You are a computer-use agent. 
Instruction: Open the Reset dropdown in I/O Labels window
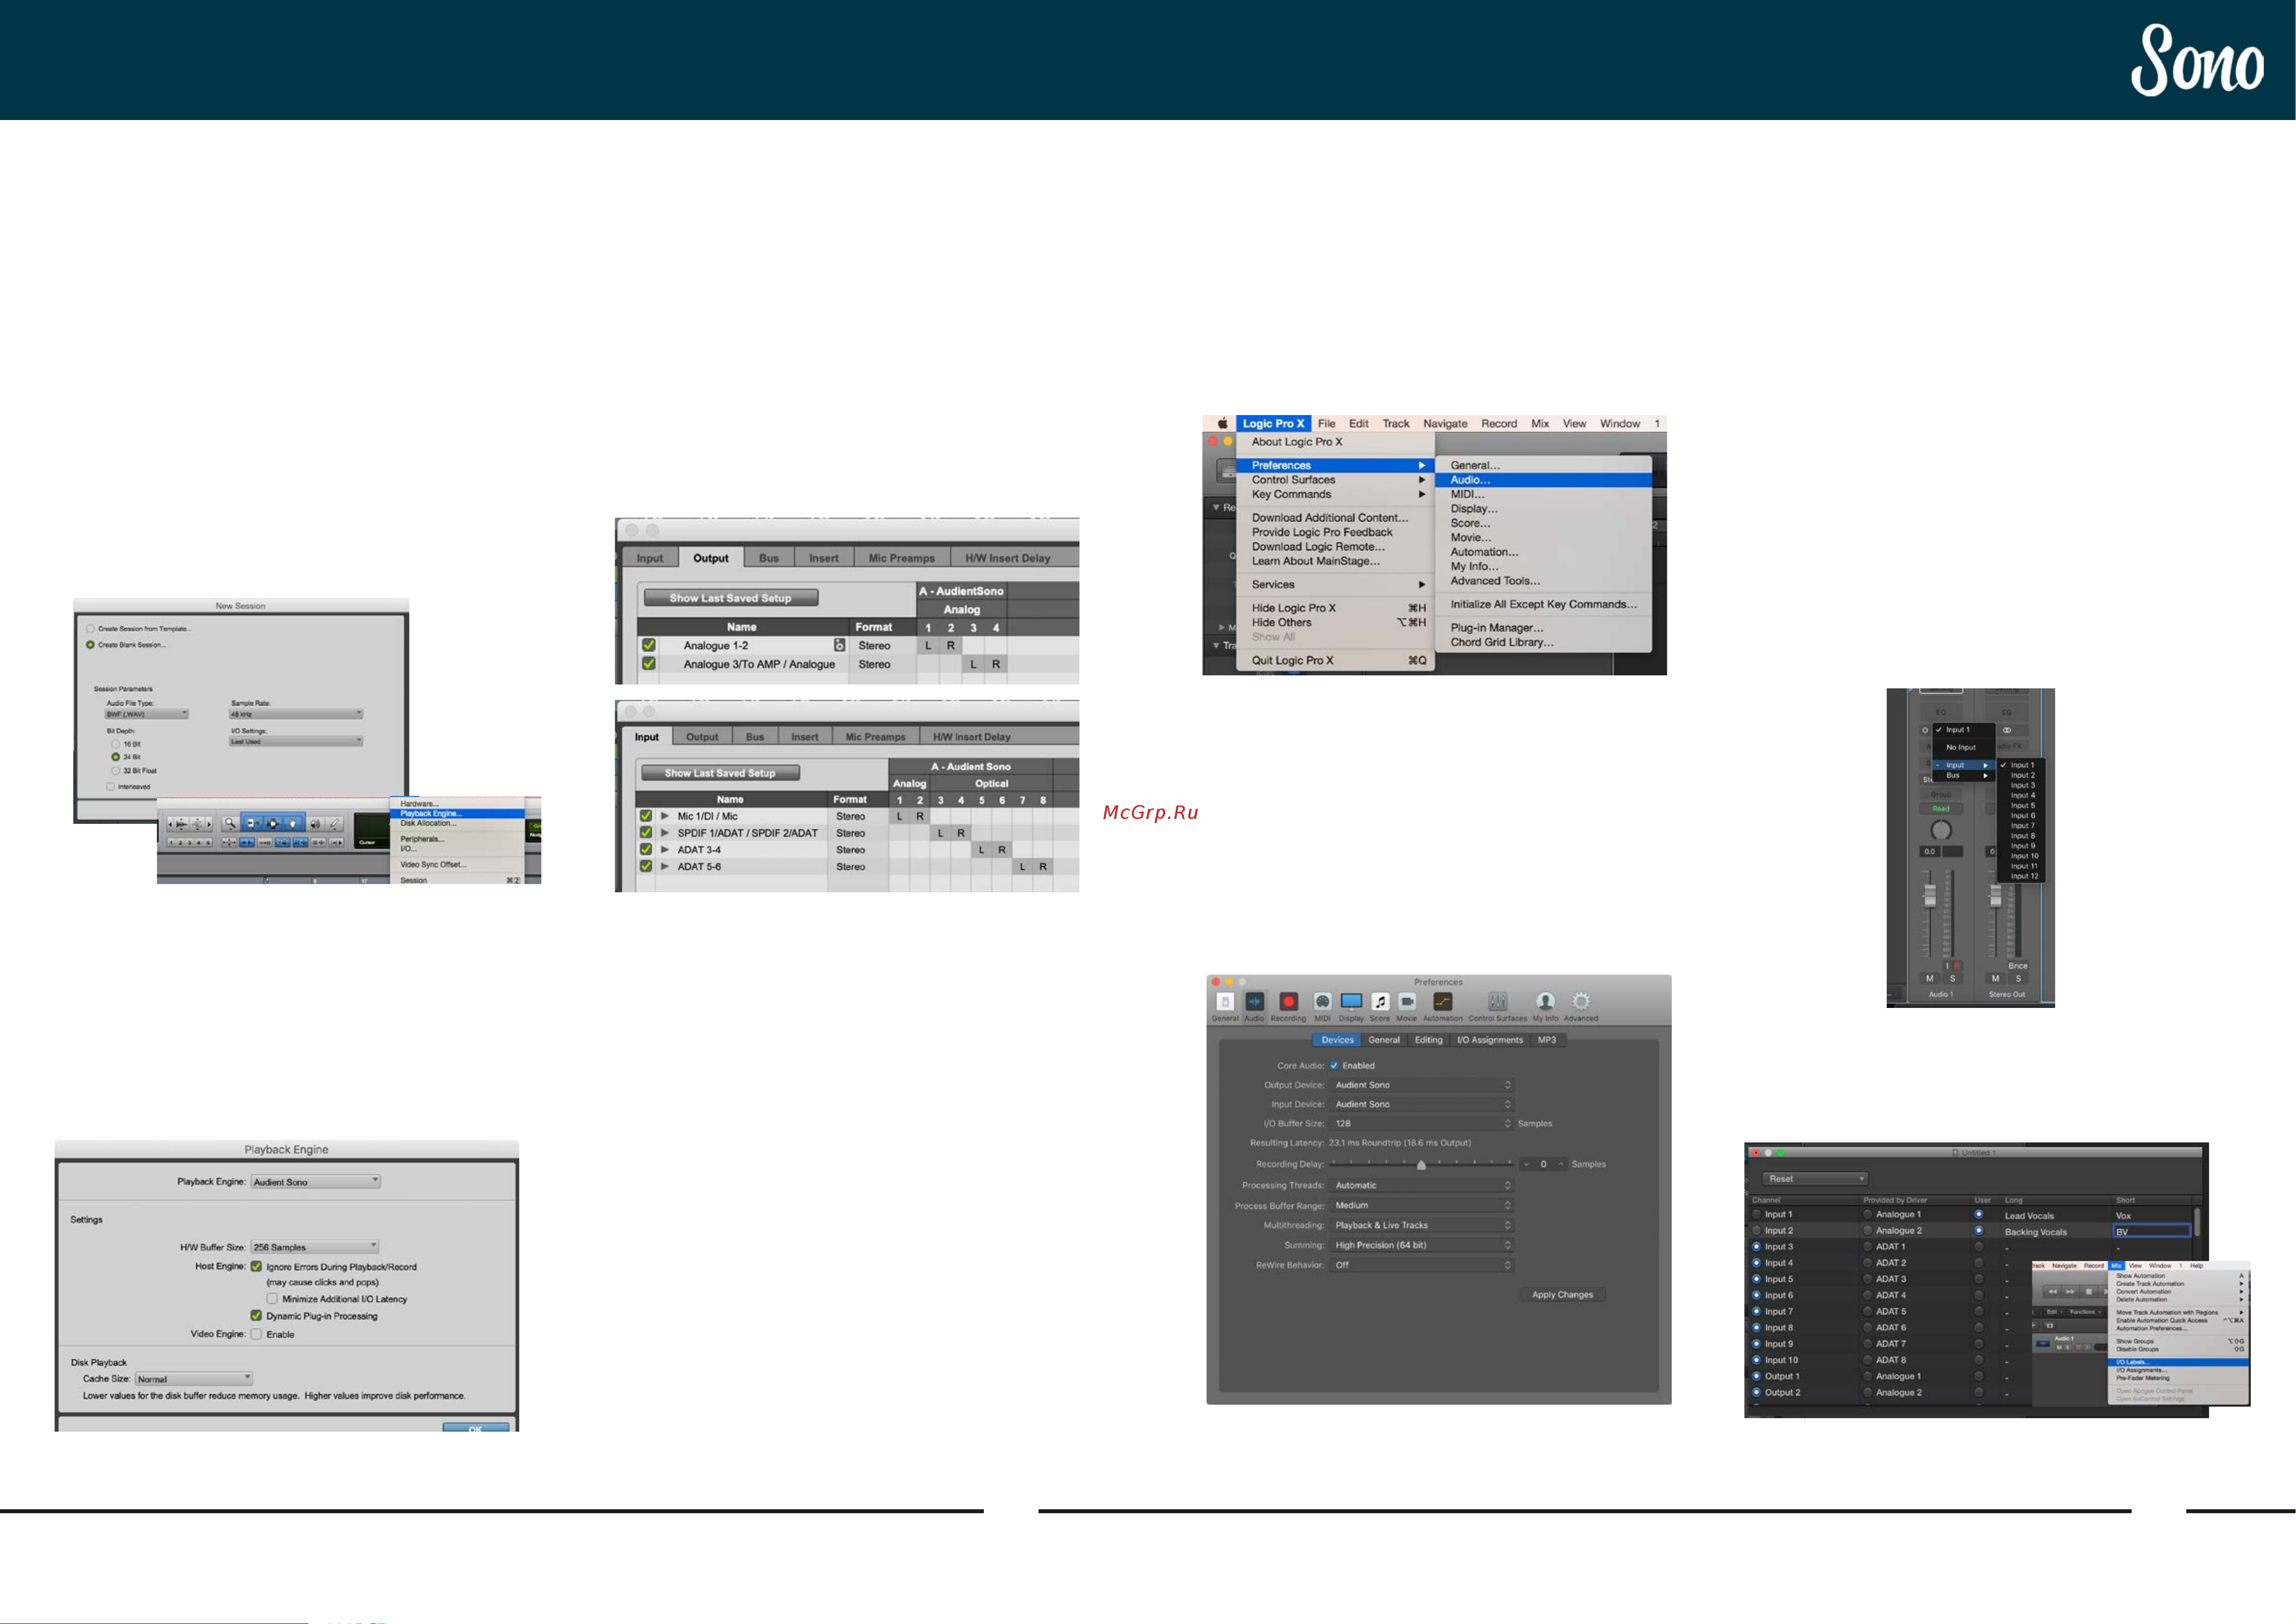(x=1815, y=1179)
